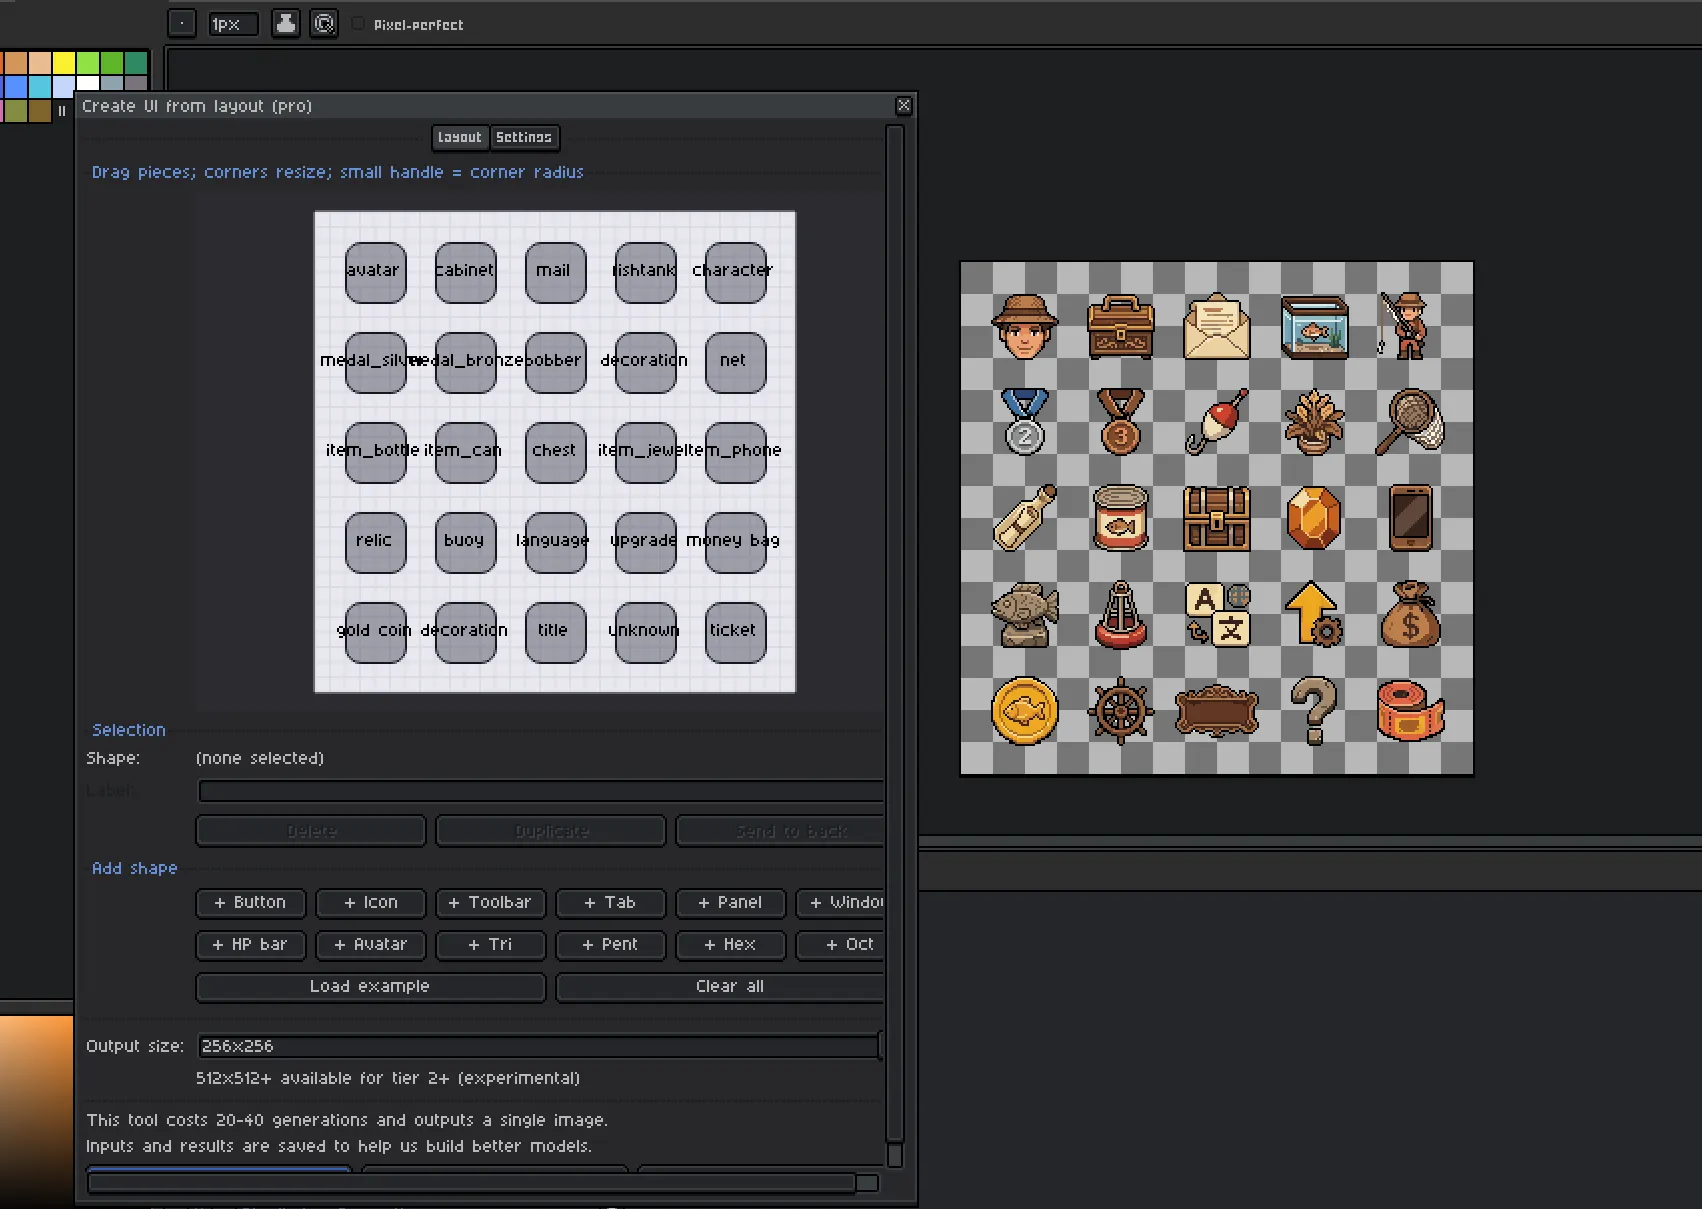Viewport: 1702px width, 1209px height.
Task: Select the net piece in layout
Action: tap(735, 362)
